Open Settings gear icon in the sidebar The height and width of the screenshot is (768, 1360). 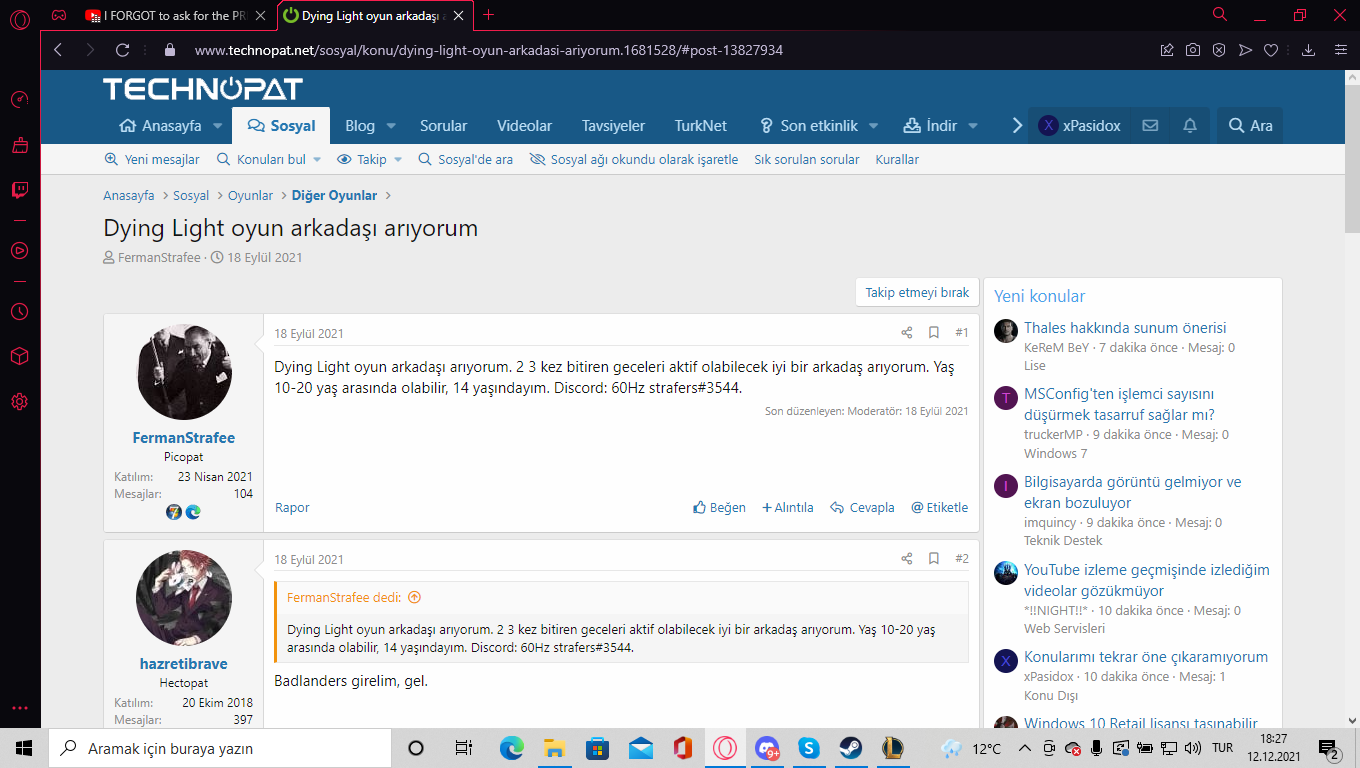click(x=20, y=402)
